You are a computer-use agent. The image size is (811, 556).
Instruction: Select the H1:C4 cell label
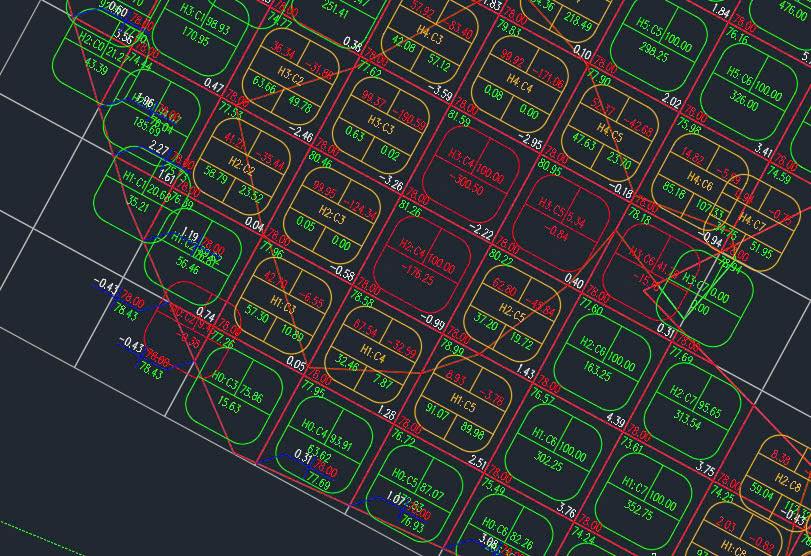(373, 354)
